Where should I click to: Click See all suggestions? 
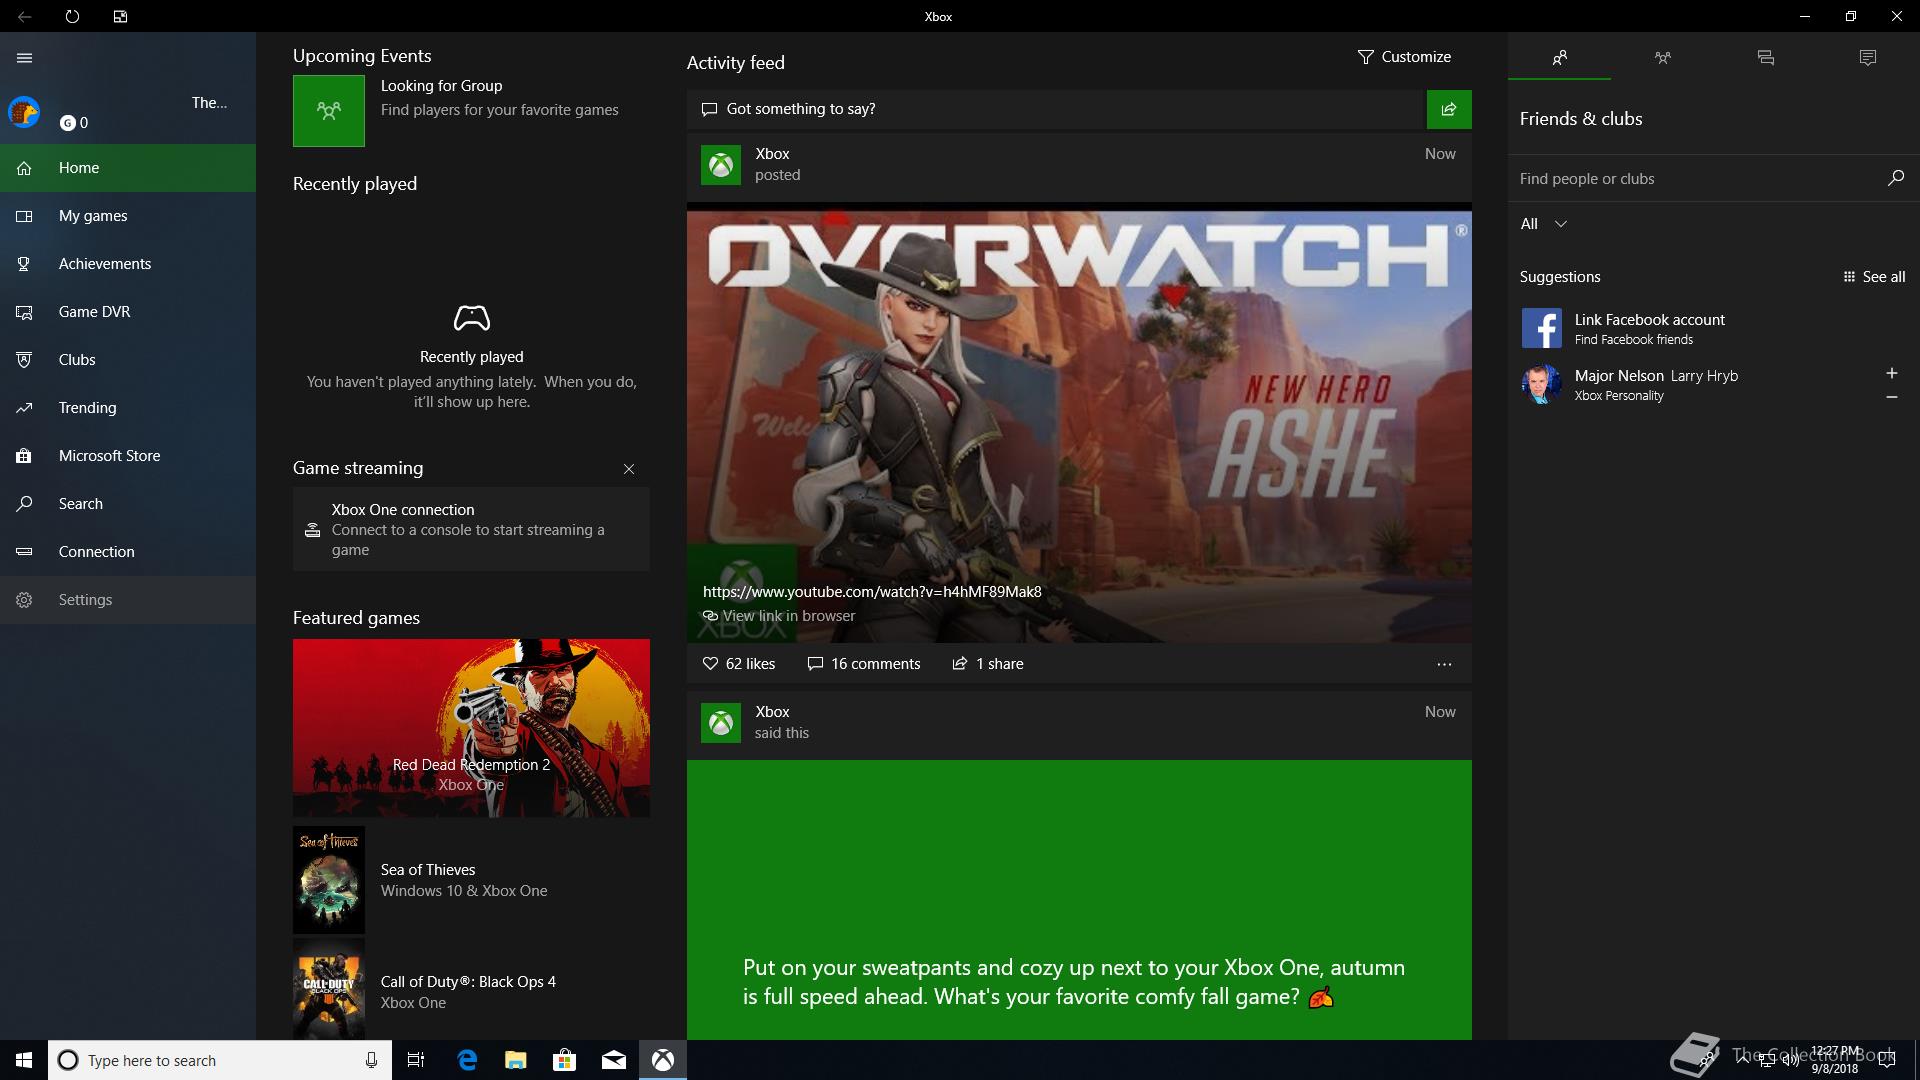1874,277
